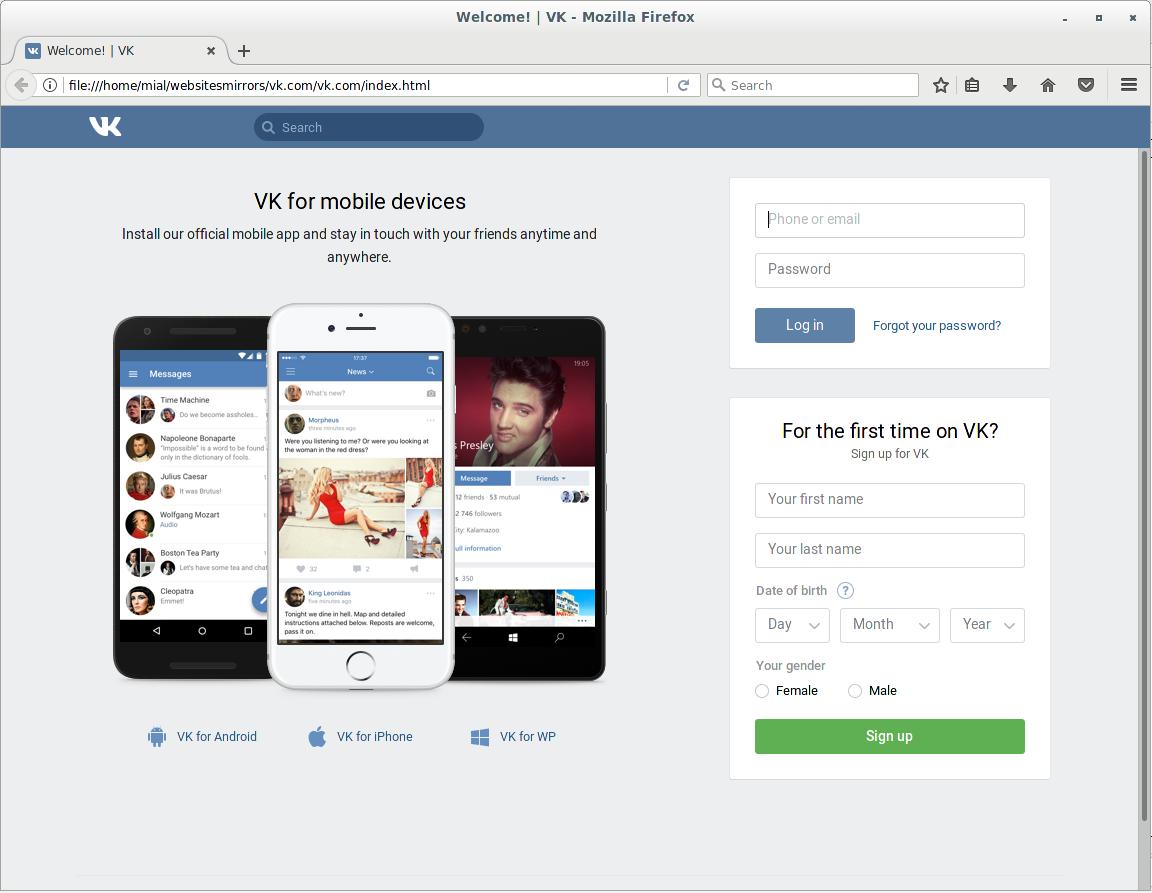Focus the Phone or email field
The image size is (1152, 893).
pyautogui.click(x=889, y=220)
